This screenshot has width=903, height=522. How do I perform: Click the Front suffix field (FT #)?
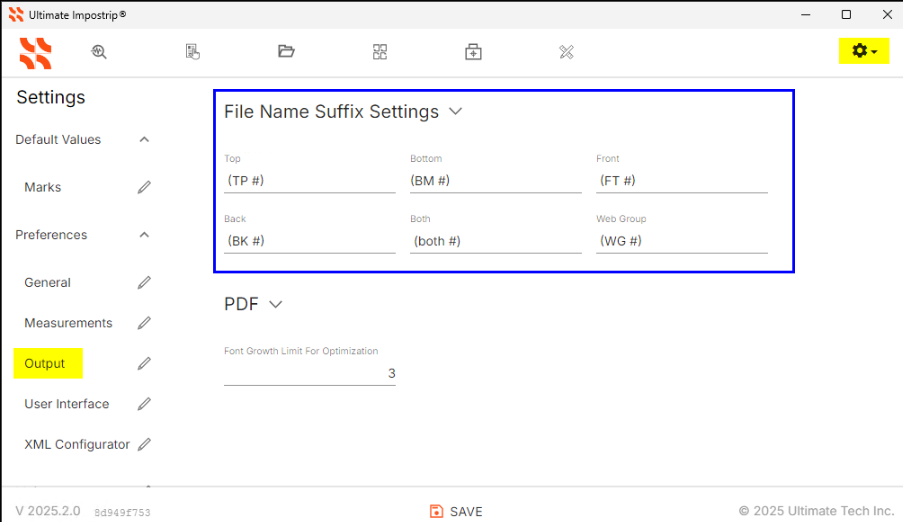682,181
